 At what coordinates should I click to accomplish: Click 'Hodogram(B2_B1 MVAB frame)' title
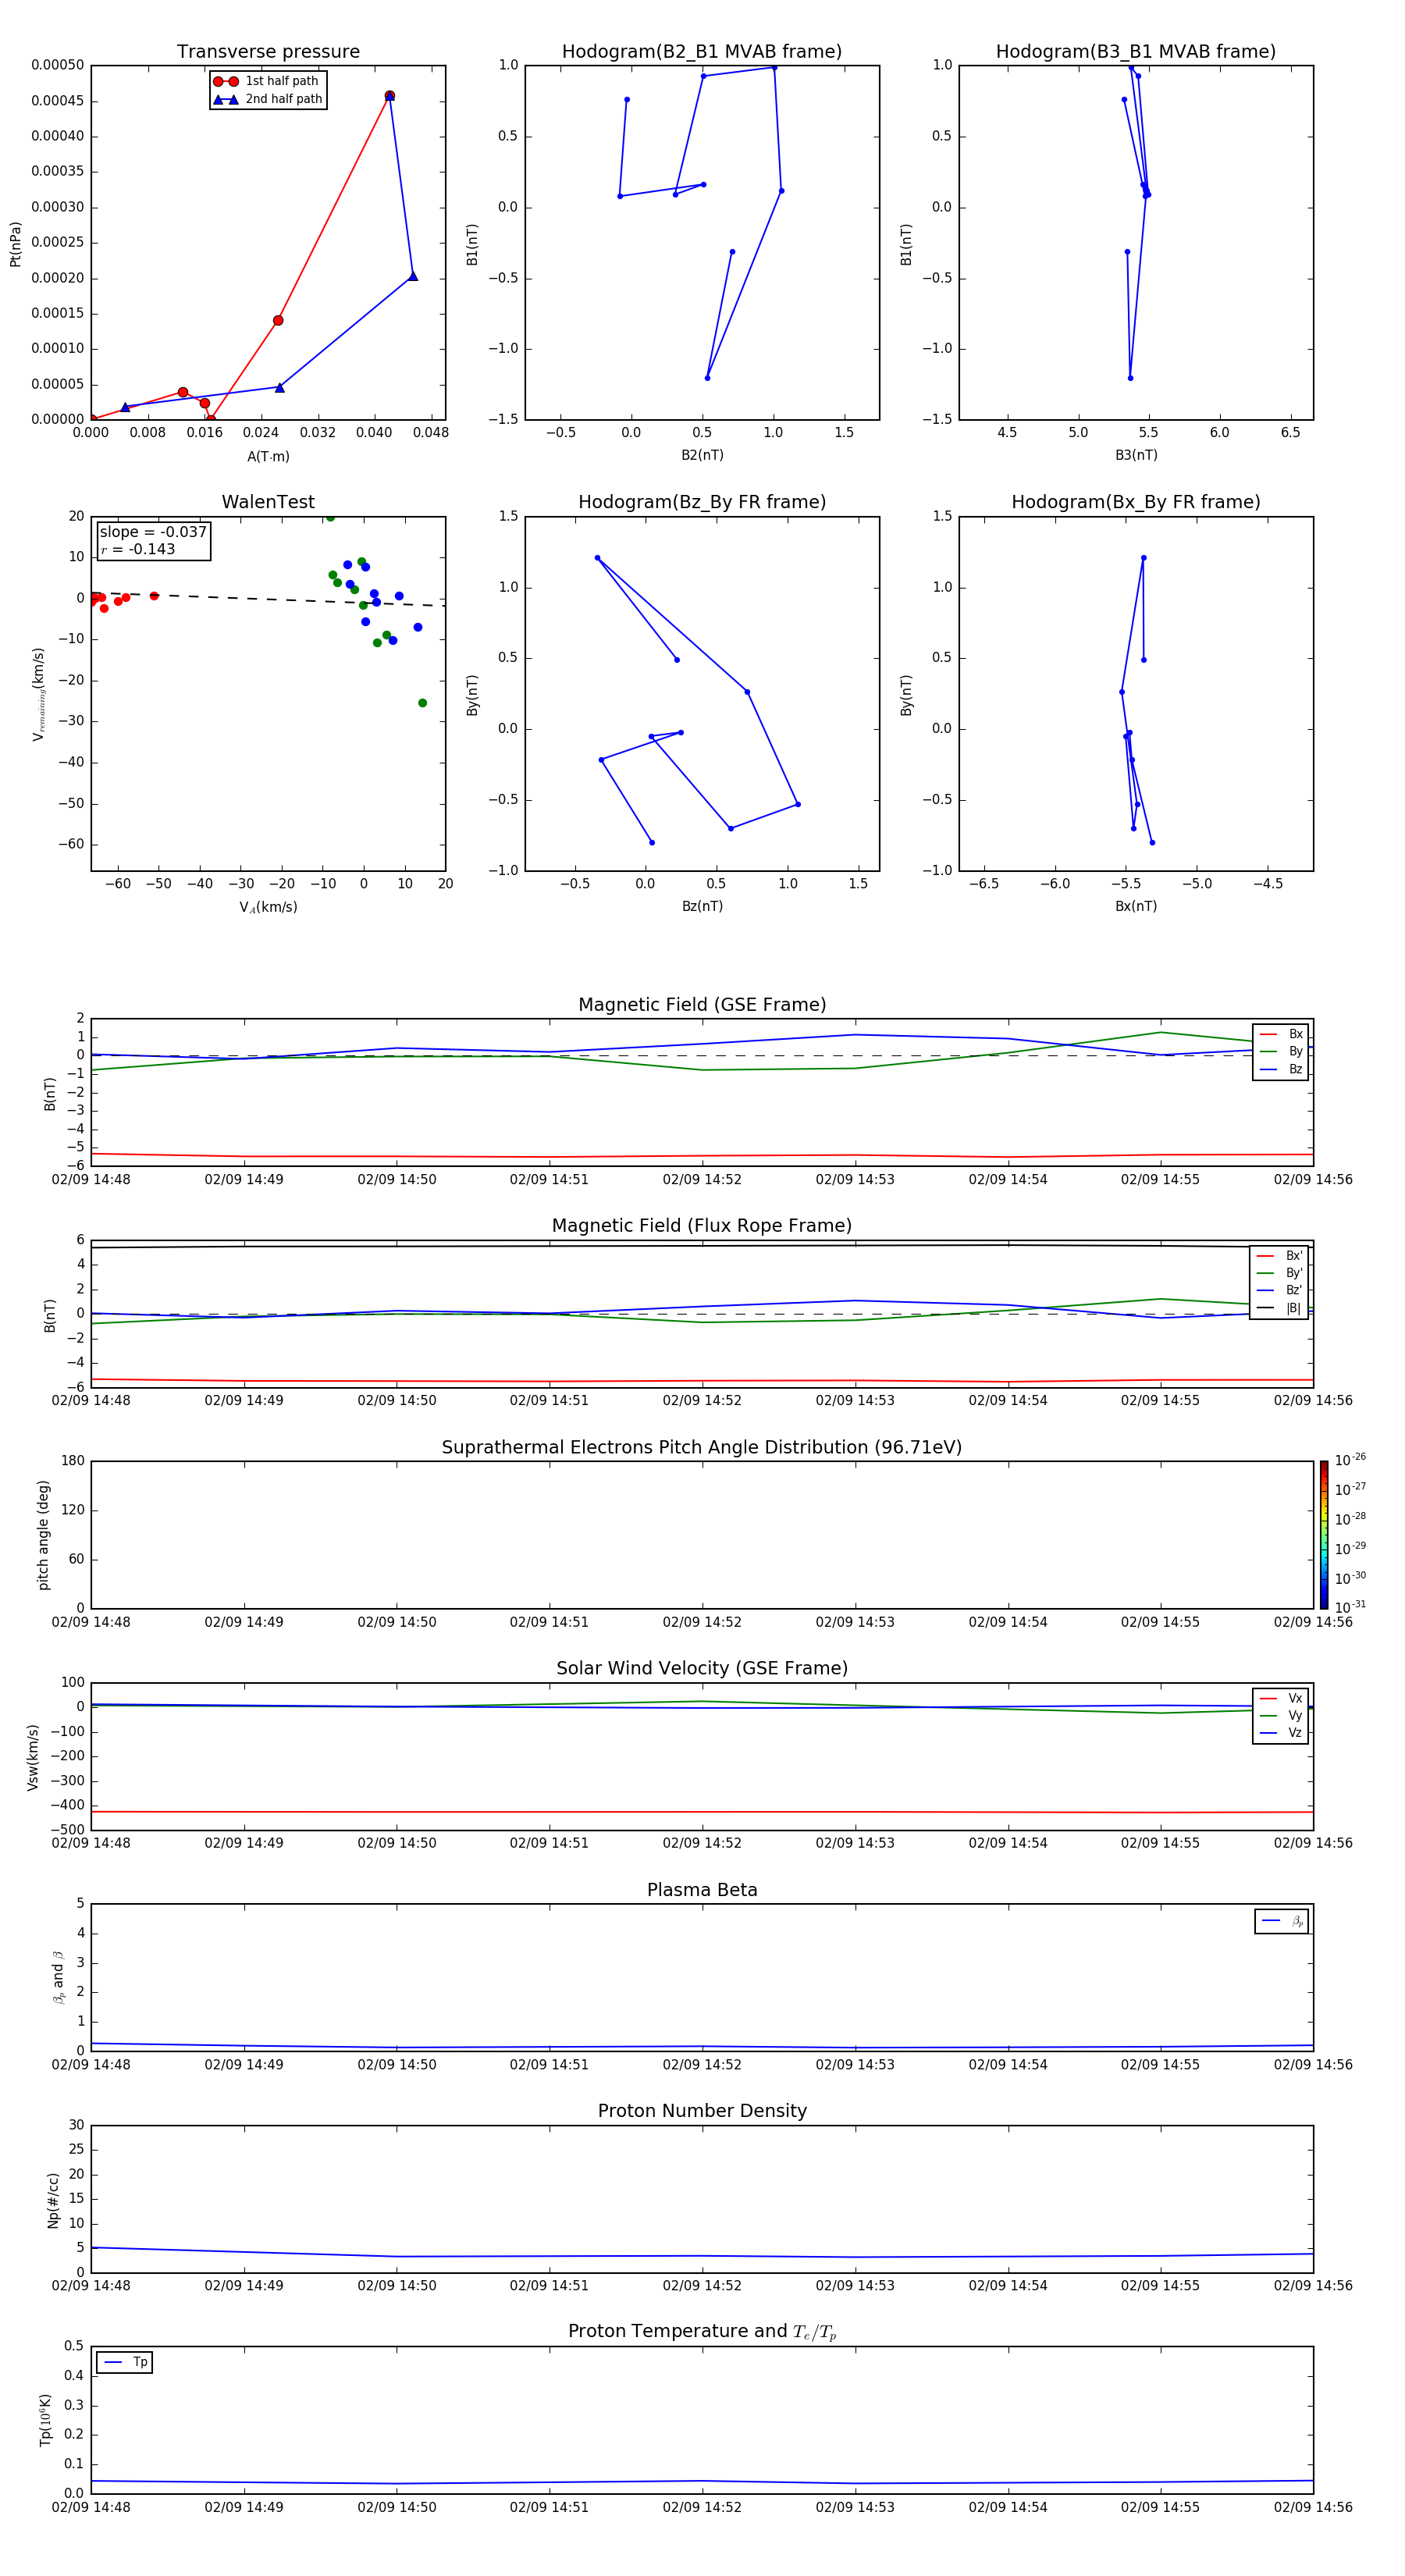click(702, 52)
